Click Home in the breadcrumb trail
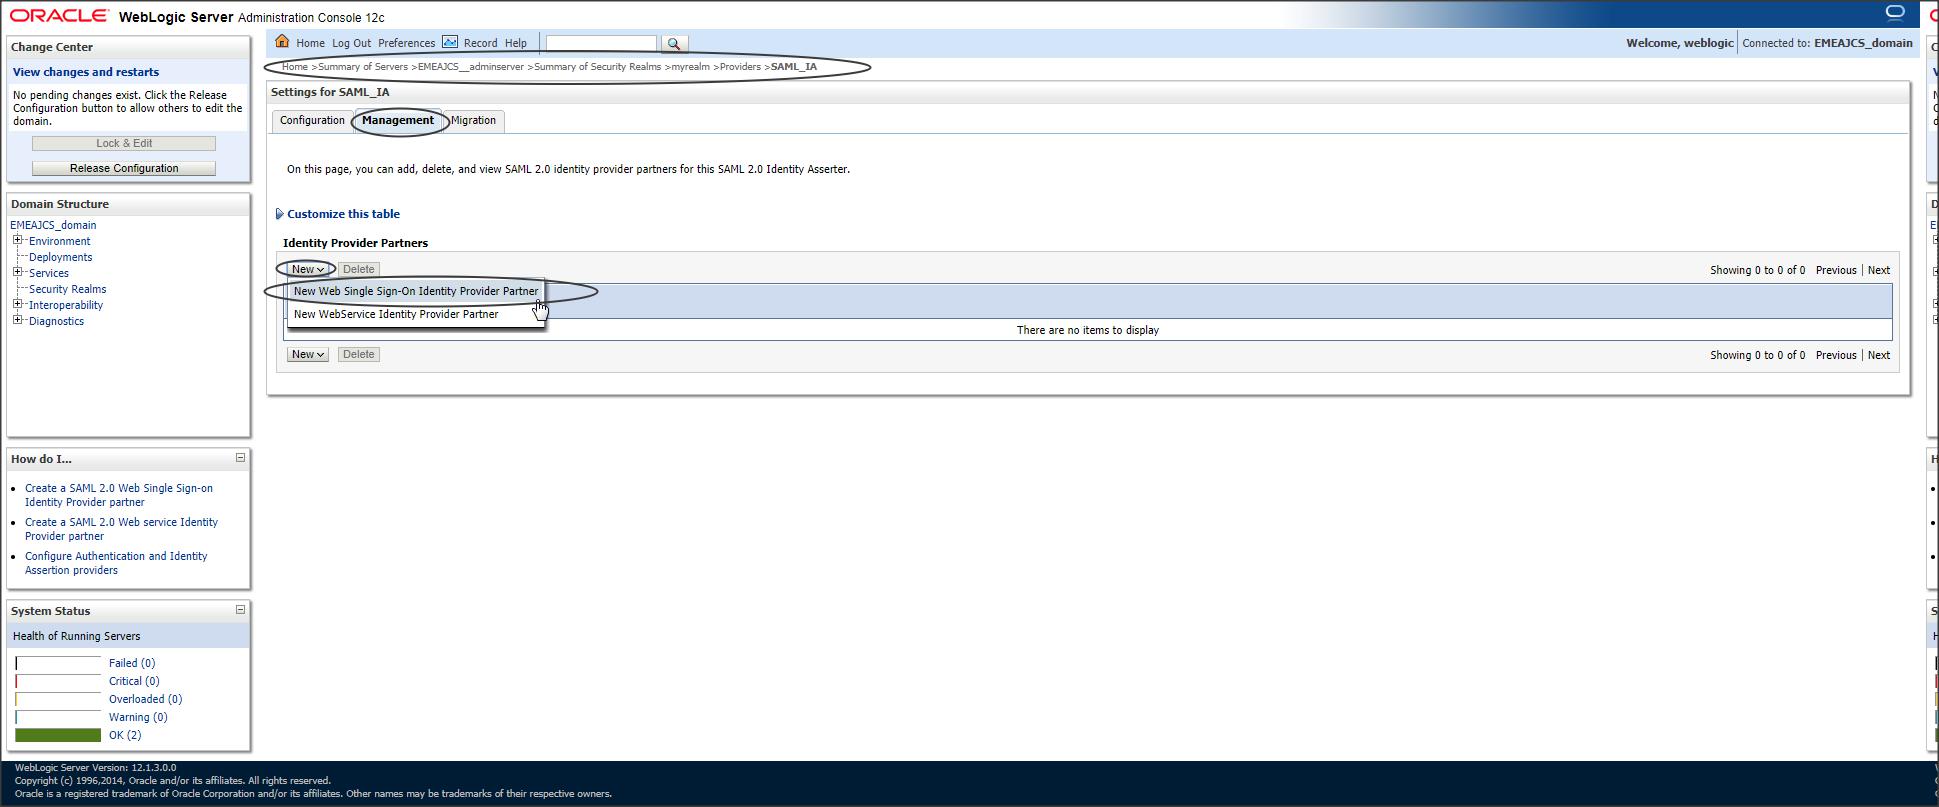Screen dimensions: 1939x807 pyautogui.click(x=295, y=67)
